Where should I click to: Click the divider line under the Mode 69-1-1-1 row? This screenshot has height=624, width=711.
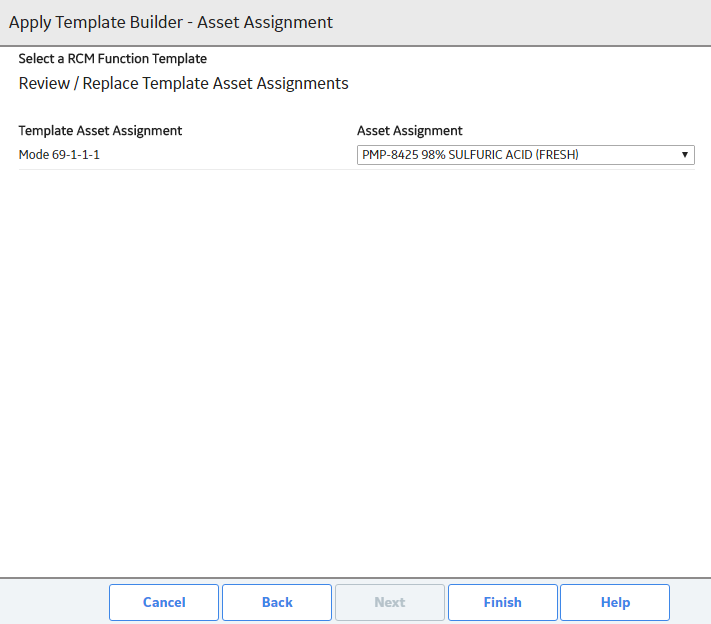click(x=356, y=170)
